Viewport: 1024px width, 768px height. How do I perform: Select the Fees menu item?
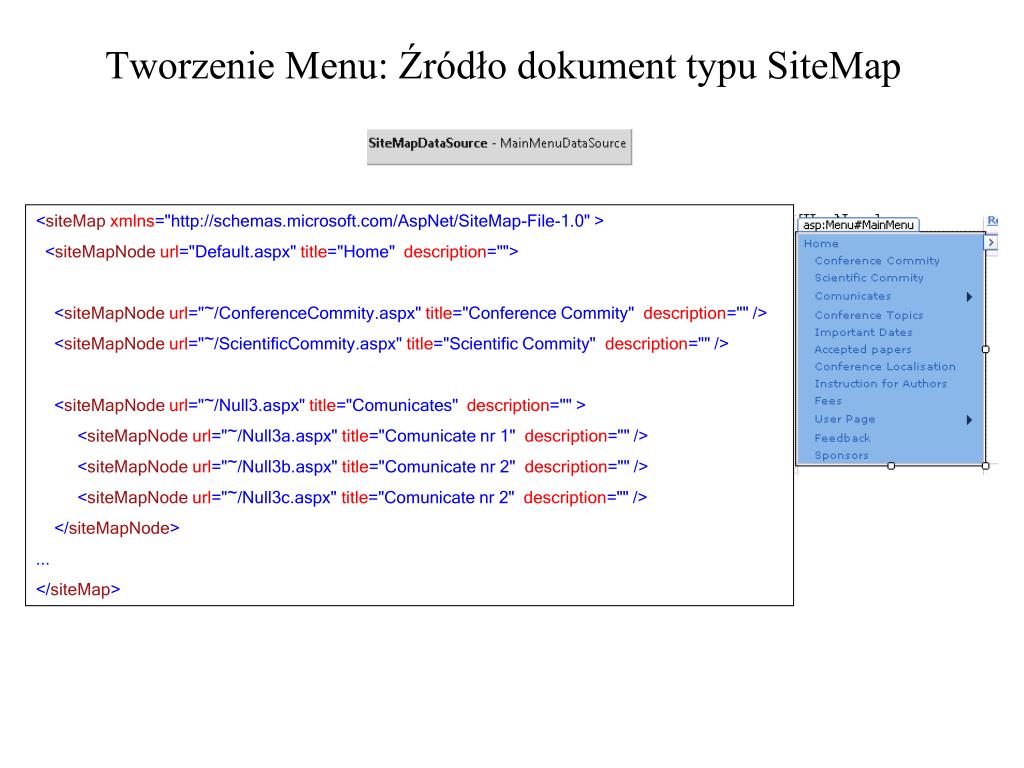coord(828,400)
